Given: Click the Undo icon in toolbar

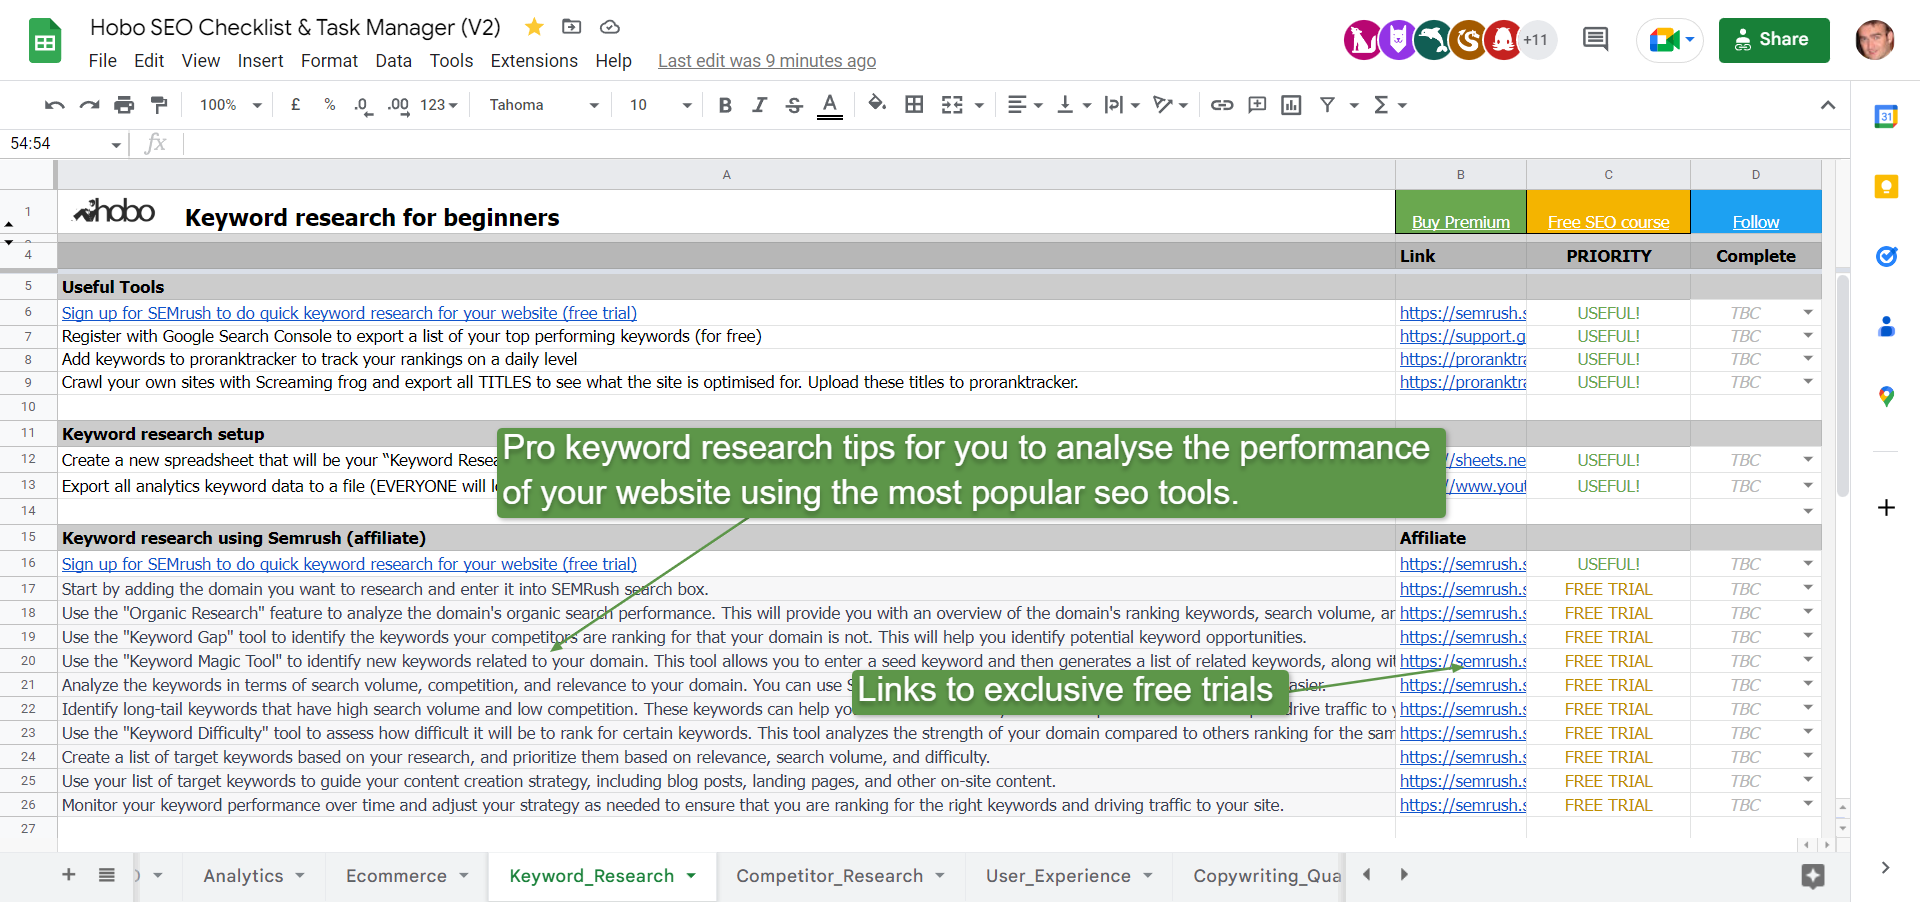Looking at the screenshot, I should pos(55,105).
